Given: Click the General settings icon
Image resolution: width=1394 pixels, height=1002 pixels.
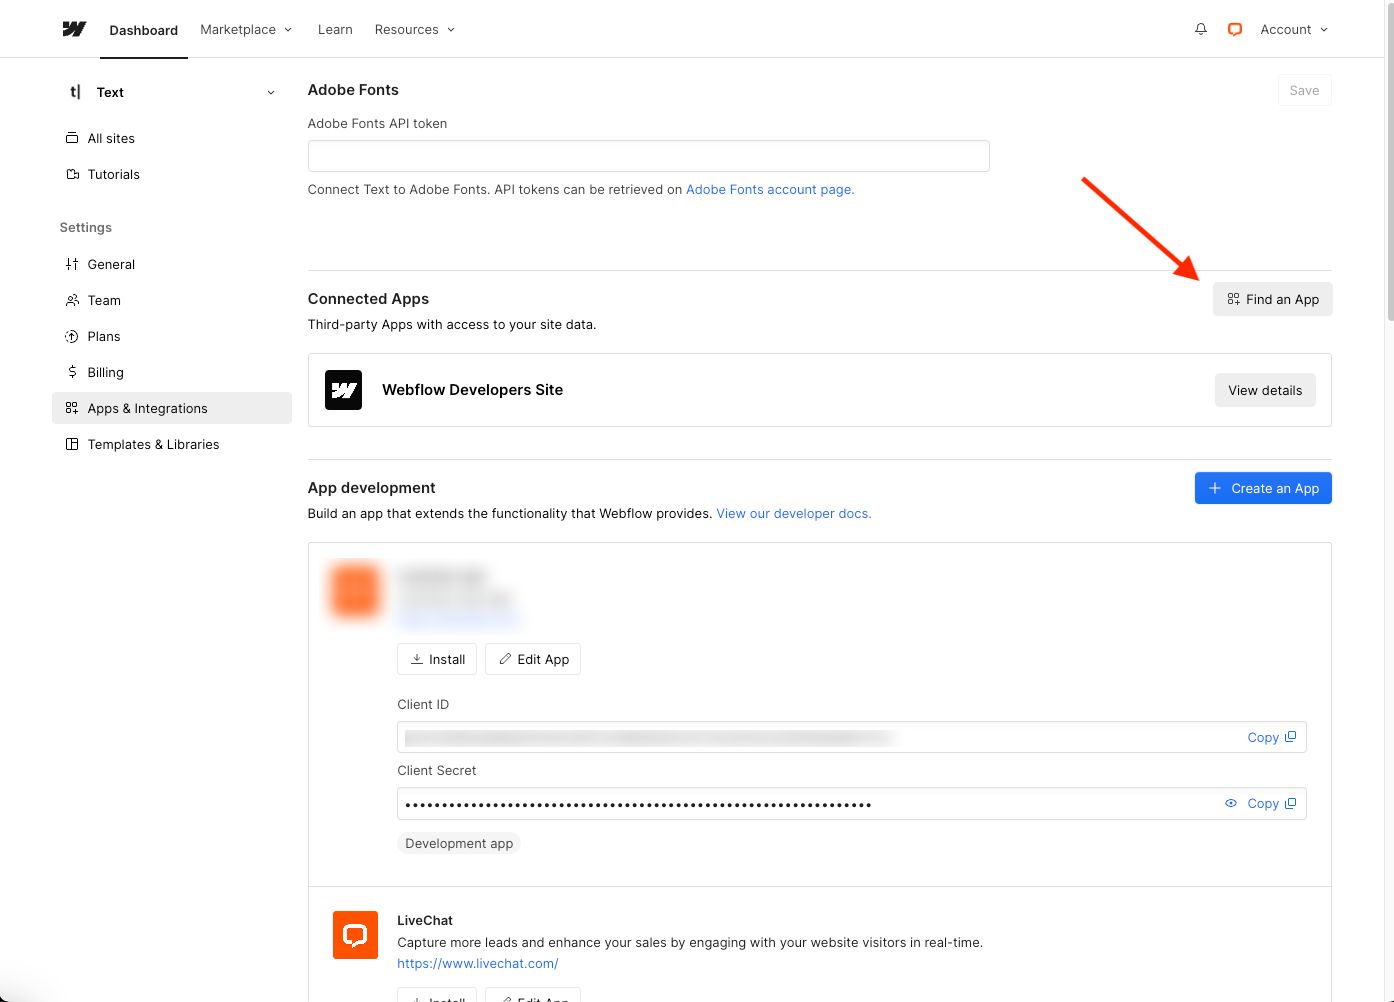Looking at the screenshot, I should pyautogui.click(x=72, y=264).
